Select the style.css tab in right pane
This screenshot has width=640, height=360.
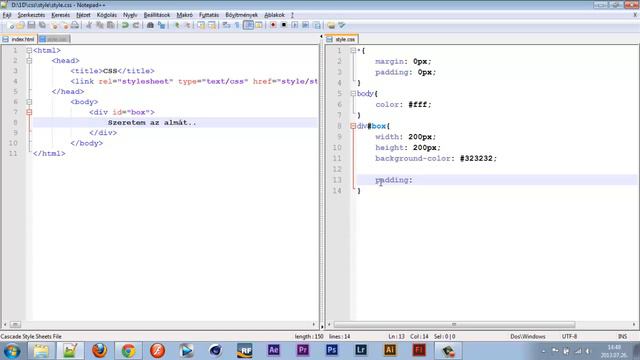pyautogui.click(x=342, y=39)
